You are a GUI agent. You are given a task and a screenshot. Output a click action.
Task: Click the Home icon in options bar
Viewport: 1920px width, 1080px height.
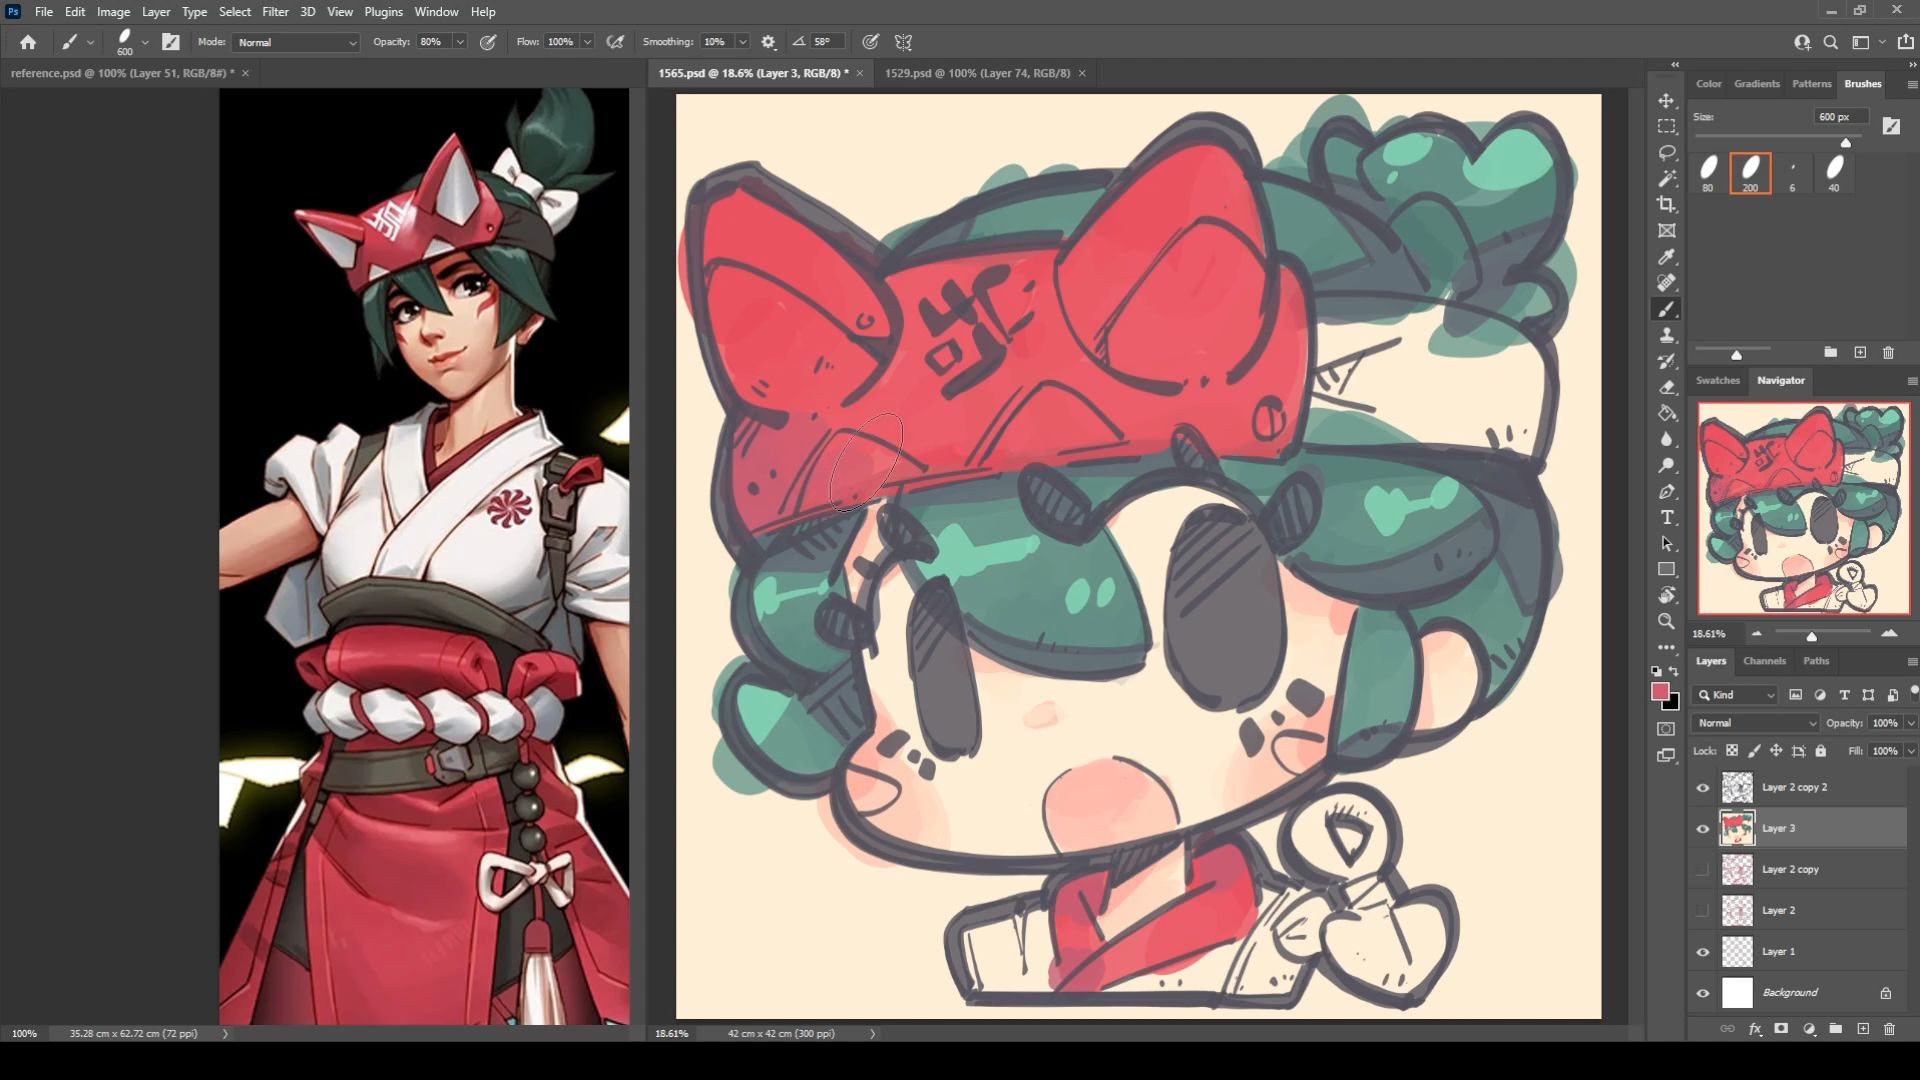[x=28, y=42]
